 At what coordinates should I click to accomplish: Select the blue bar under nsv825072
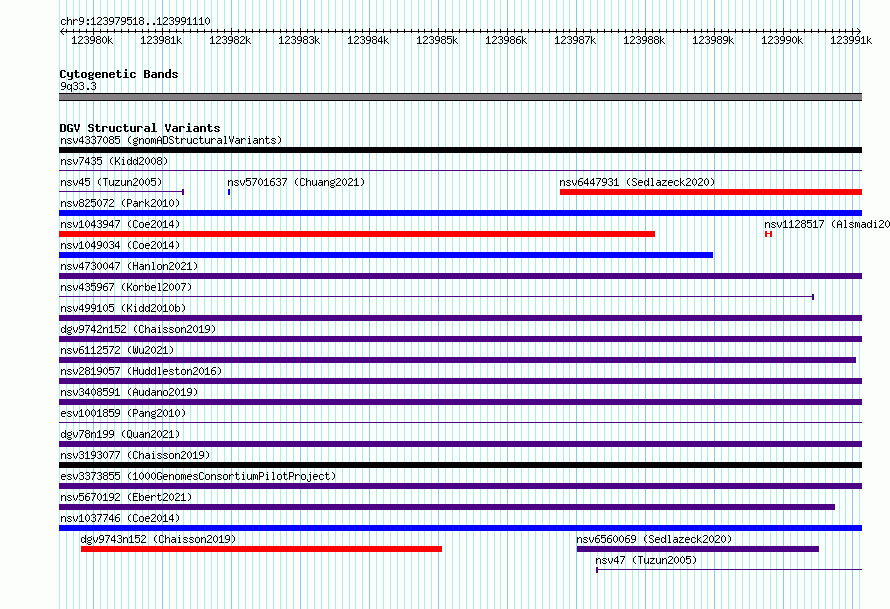tap(460, 213)
